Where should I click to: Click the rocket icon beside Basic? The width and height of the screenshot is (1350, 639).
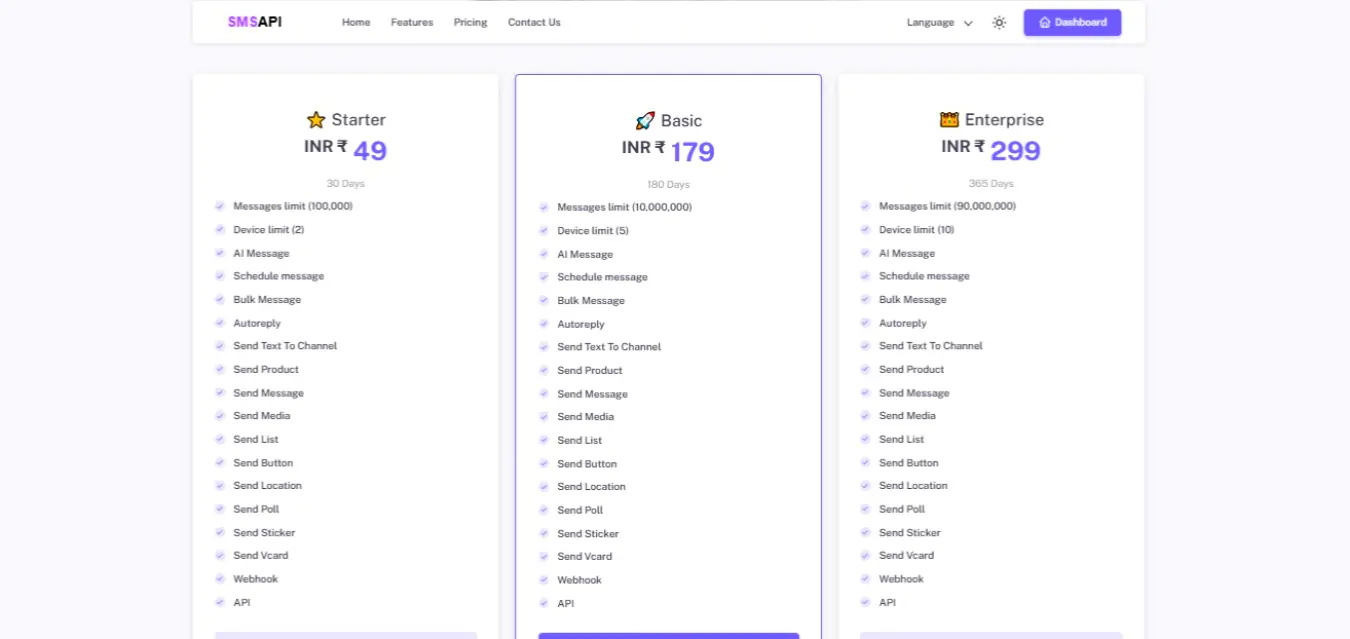coord(645,121)
